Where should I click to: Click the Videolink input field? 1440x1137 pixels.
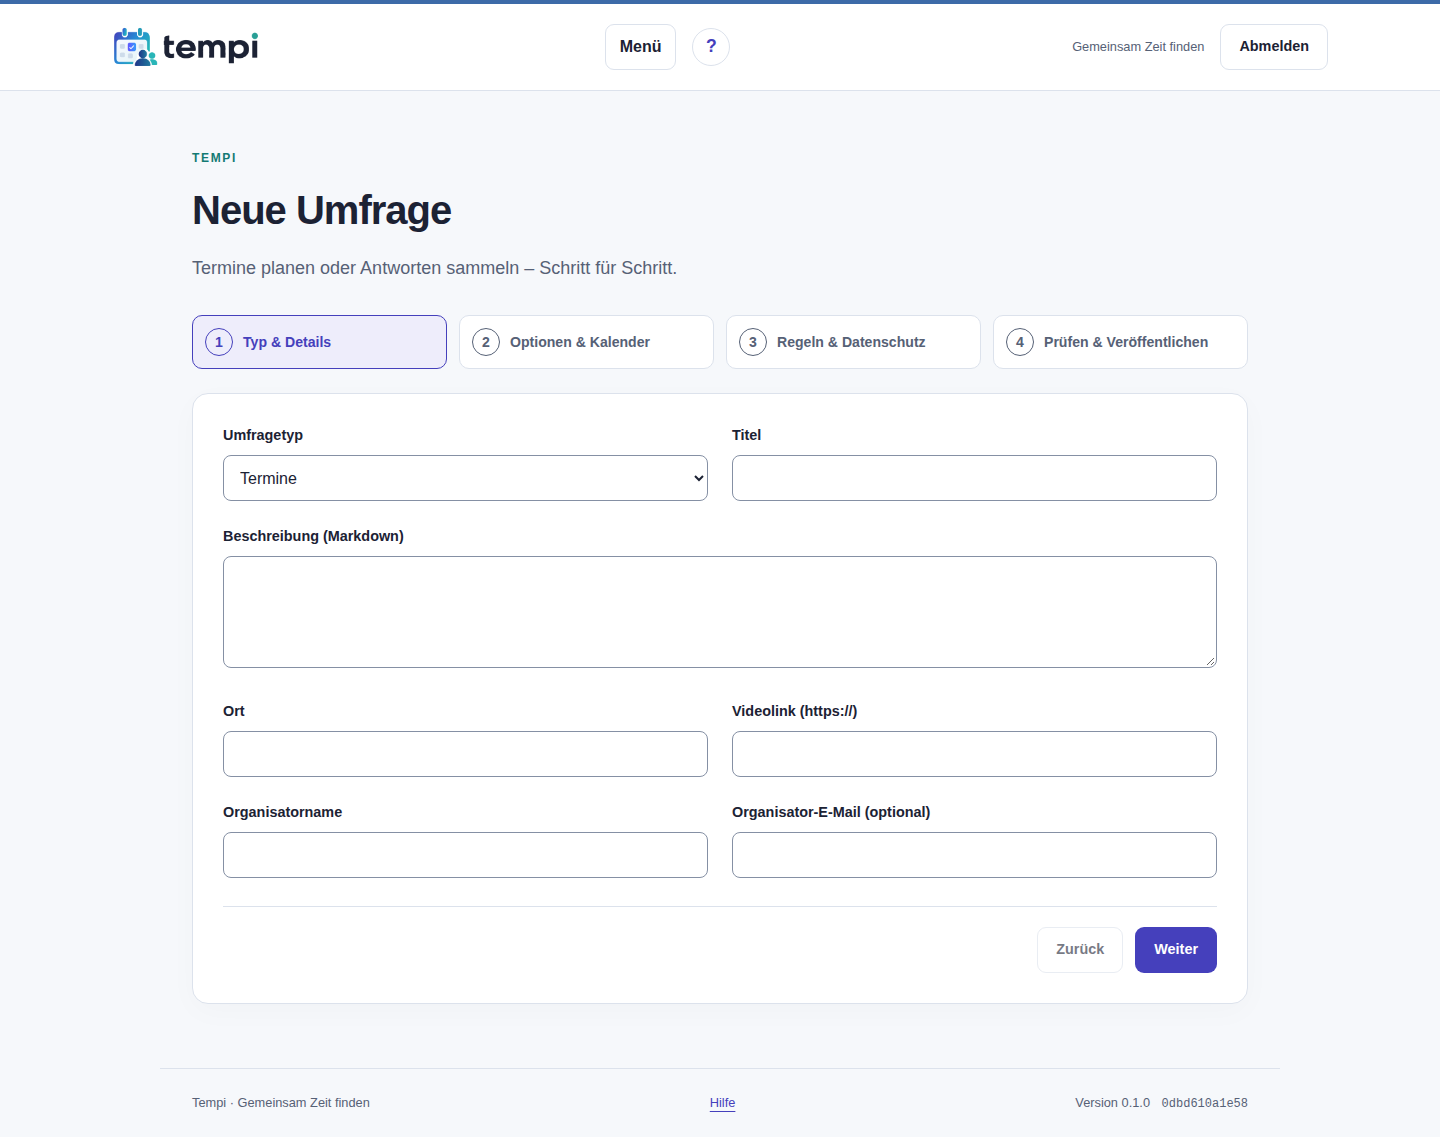coord(974,754)
